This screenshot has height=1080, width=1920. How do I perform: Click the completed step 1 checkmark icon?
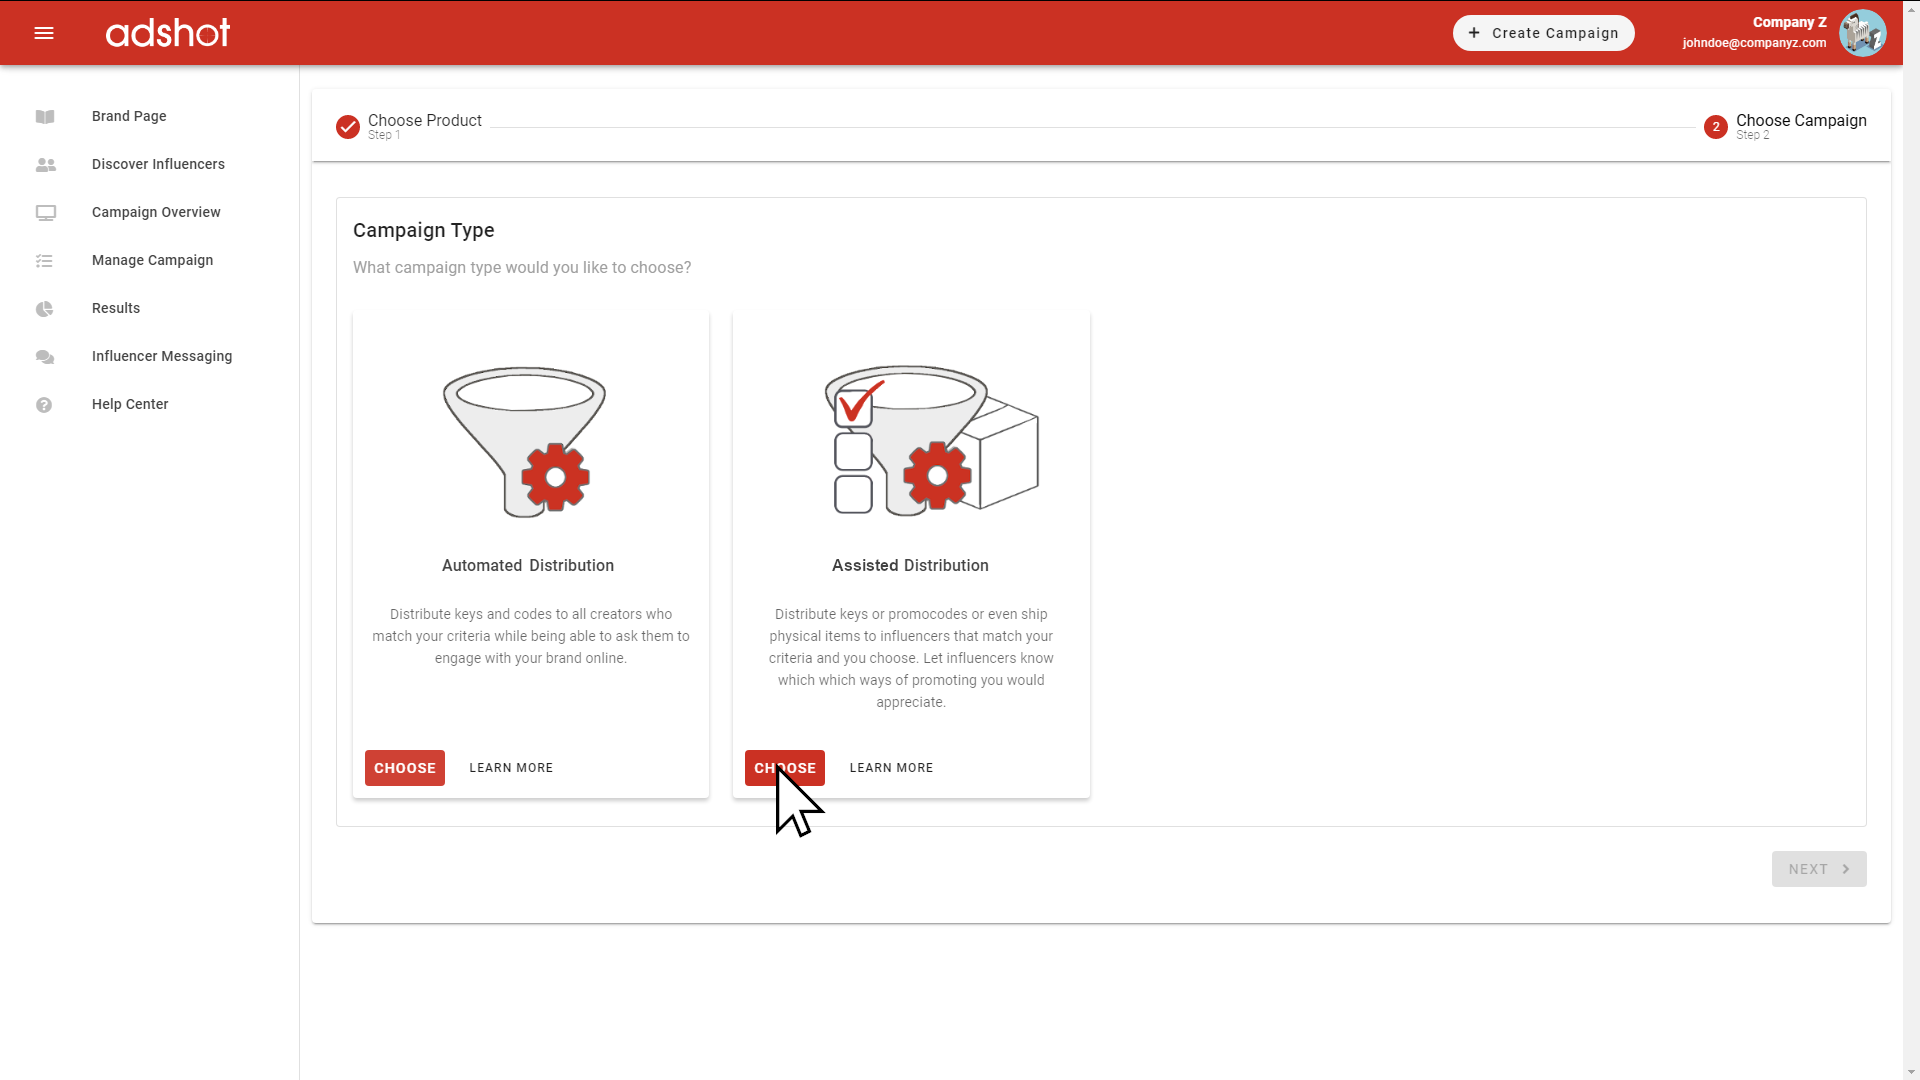tap(348, 127)
